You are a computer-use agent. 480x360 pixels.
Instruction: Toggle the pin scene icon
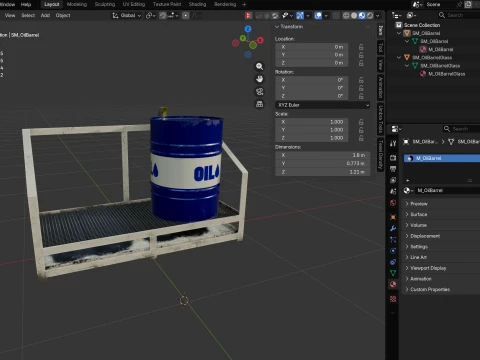(459, 4)
